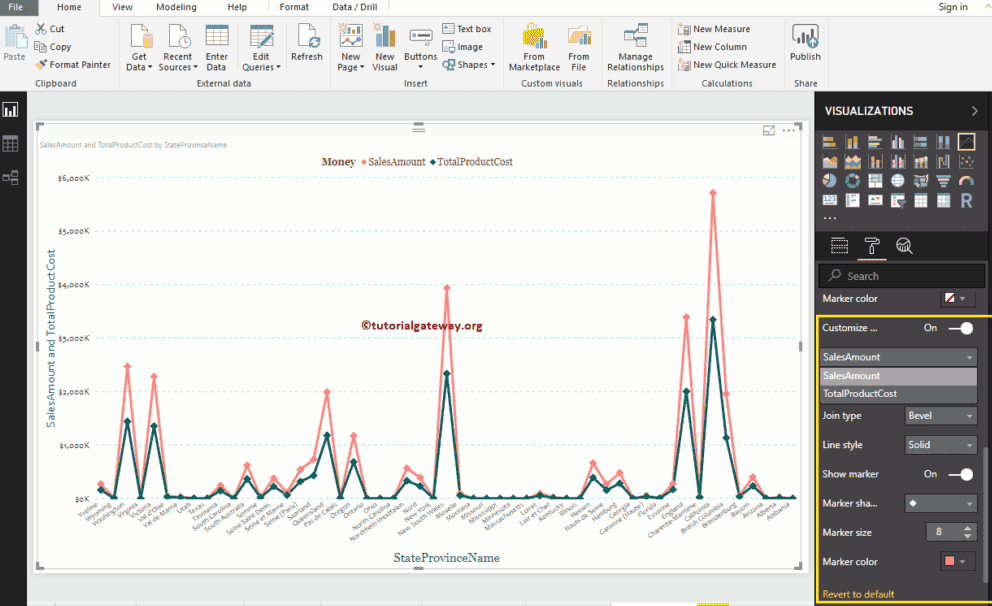The width and height of the screenshot is (992, 606).
Task: Open the View ribbon tab
Action: tap(122, 7)
